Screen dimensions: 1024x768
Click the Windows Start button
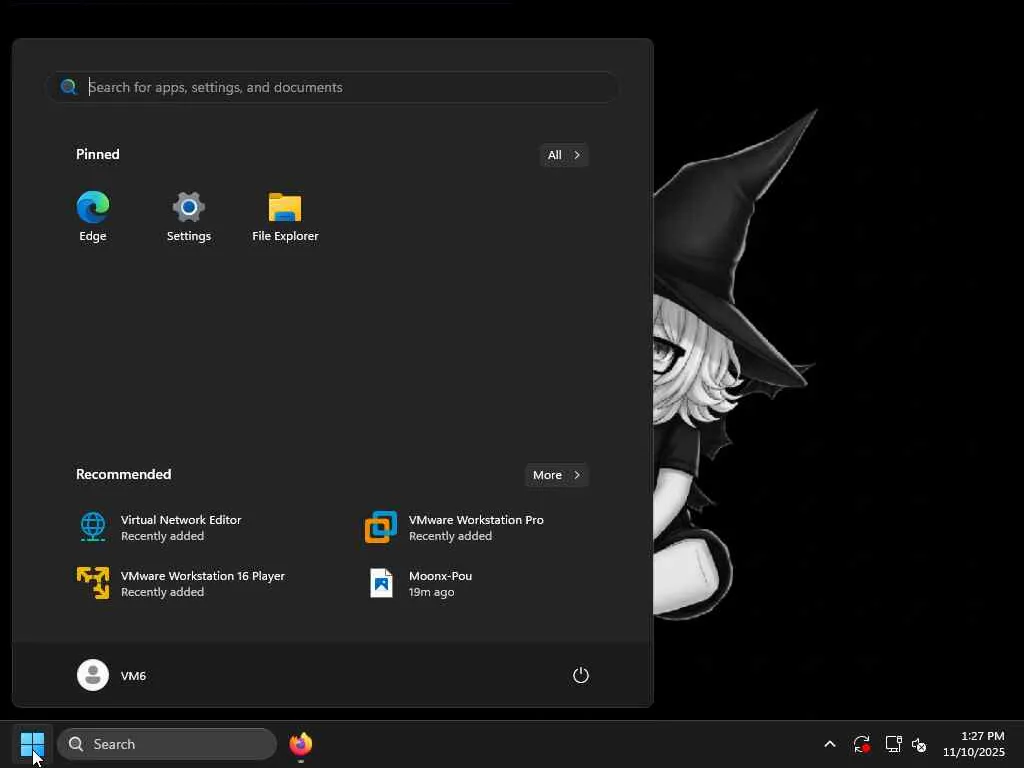click(32, 744)
